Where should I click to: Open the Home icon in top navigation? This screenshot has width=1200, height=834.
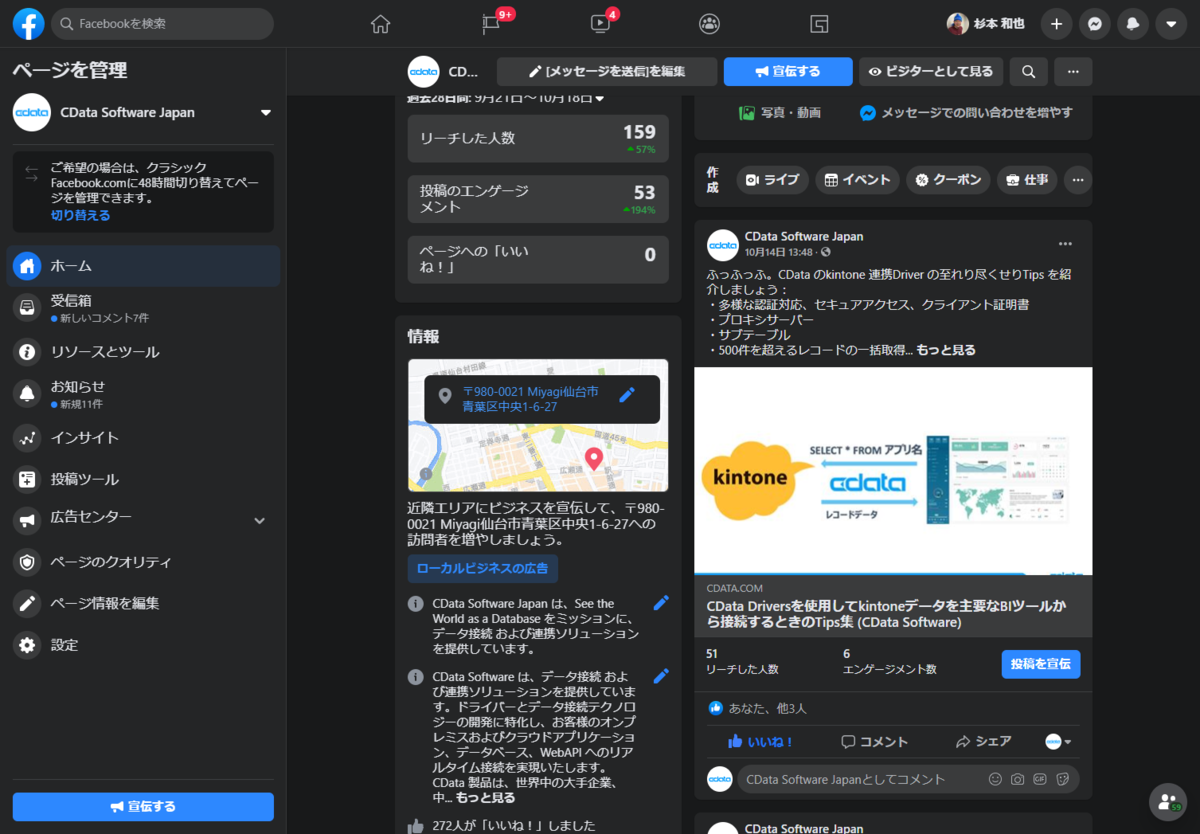pos(380,24)
